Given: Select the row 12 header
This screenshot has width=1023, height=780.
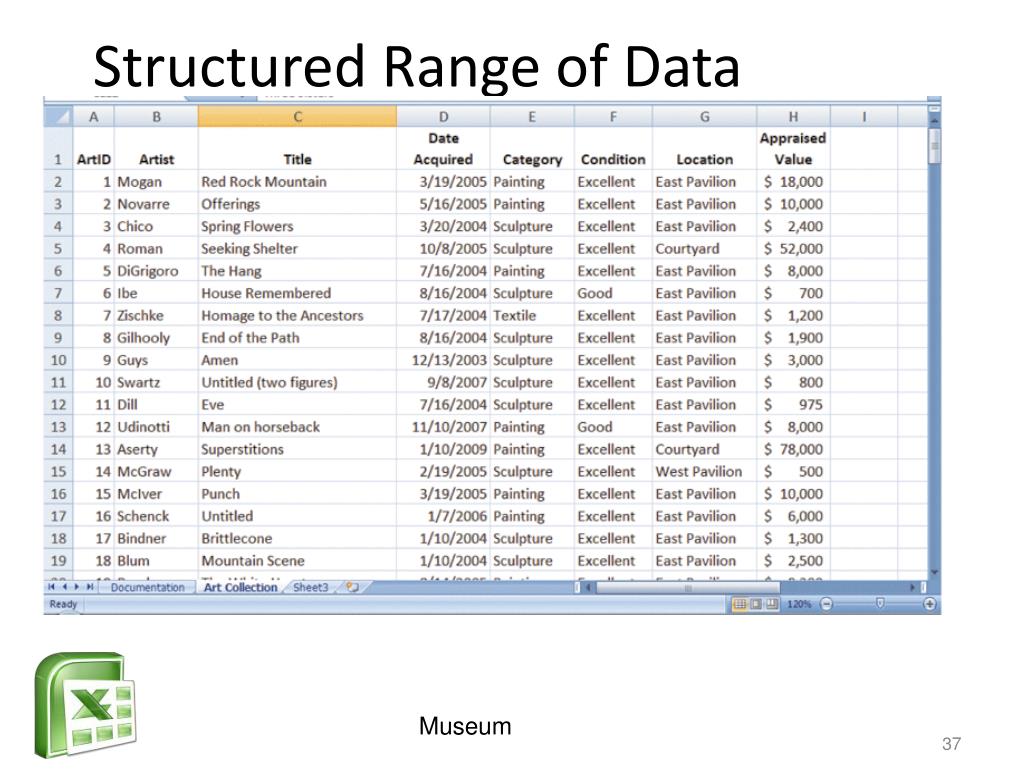Looking at the screenshot, I should click(58, 404).
